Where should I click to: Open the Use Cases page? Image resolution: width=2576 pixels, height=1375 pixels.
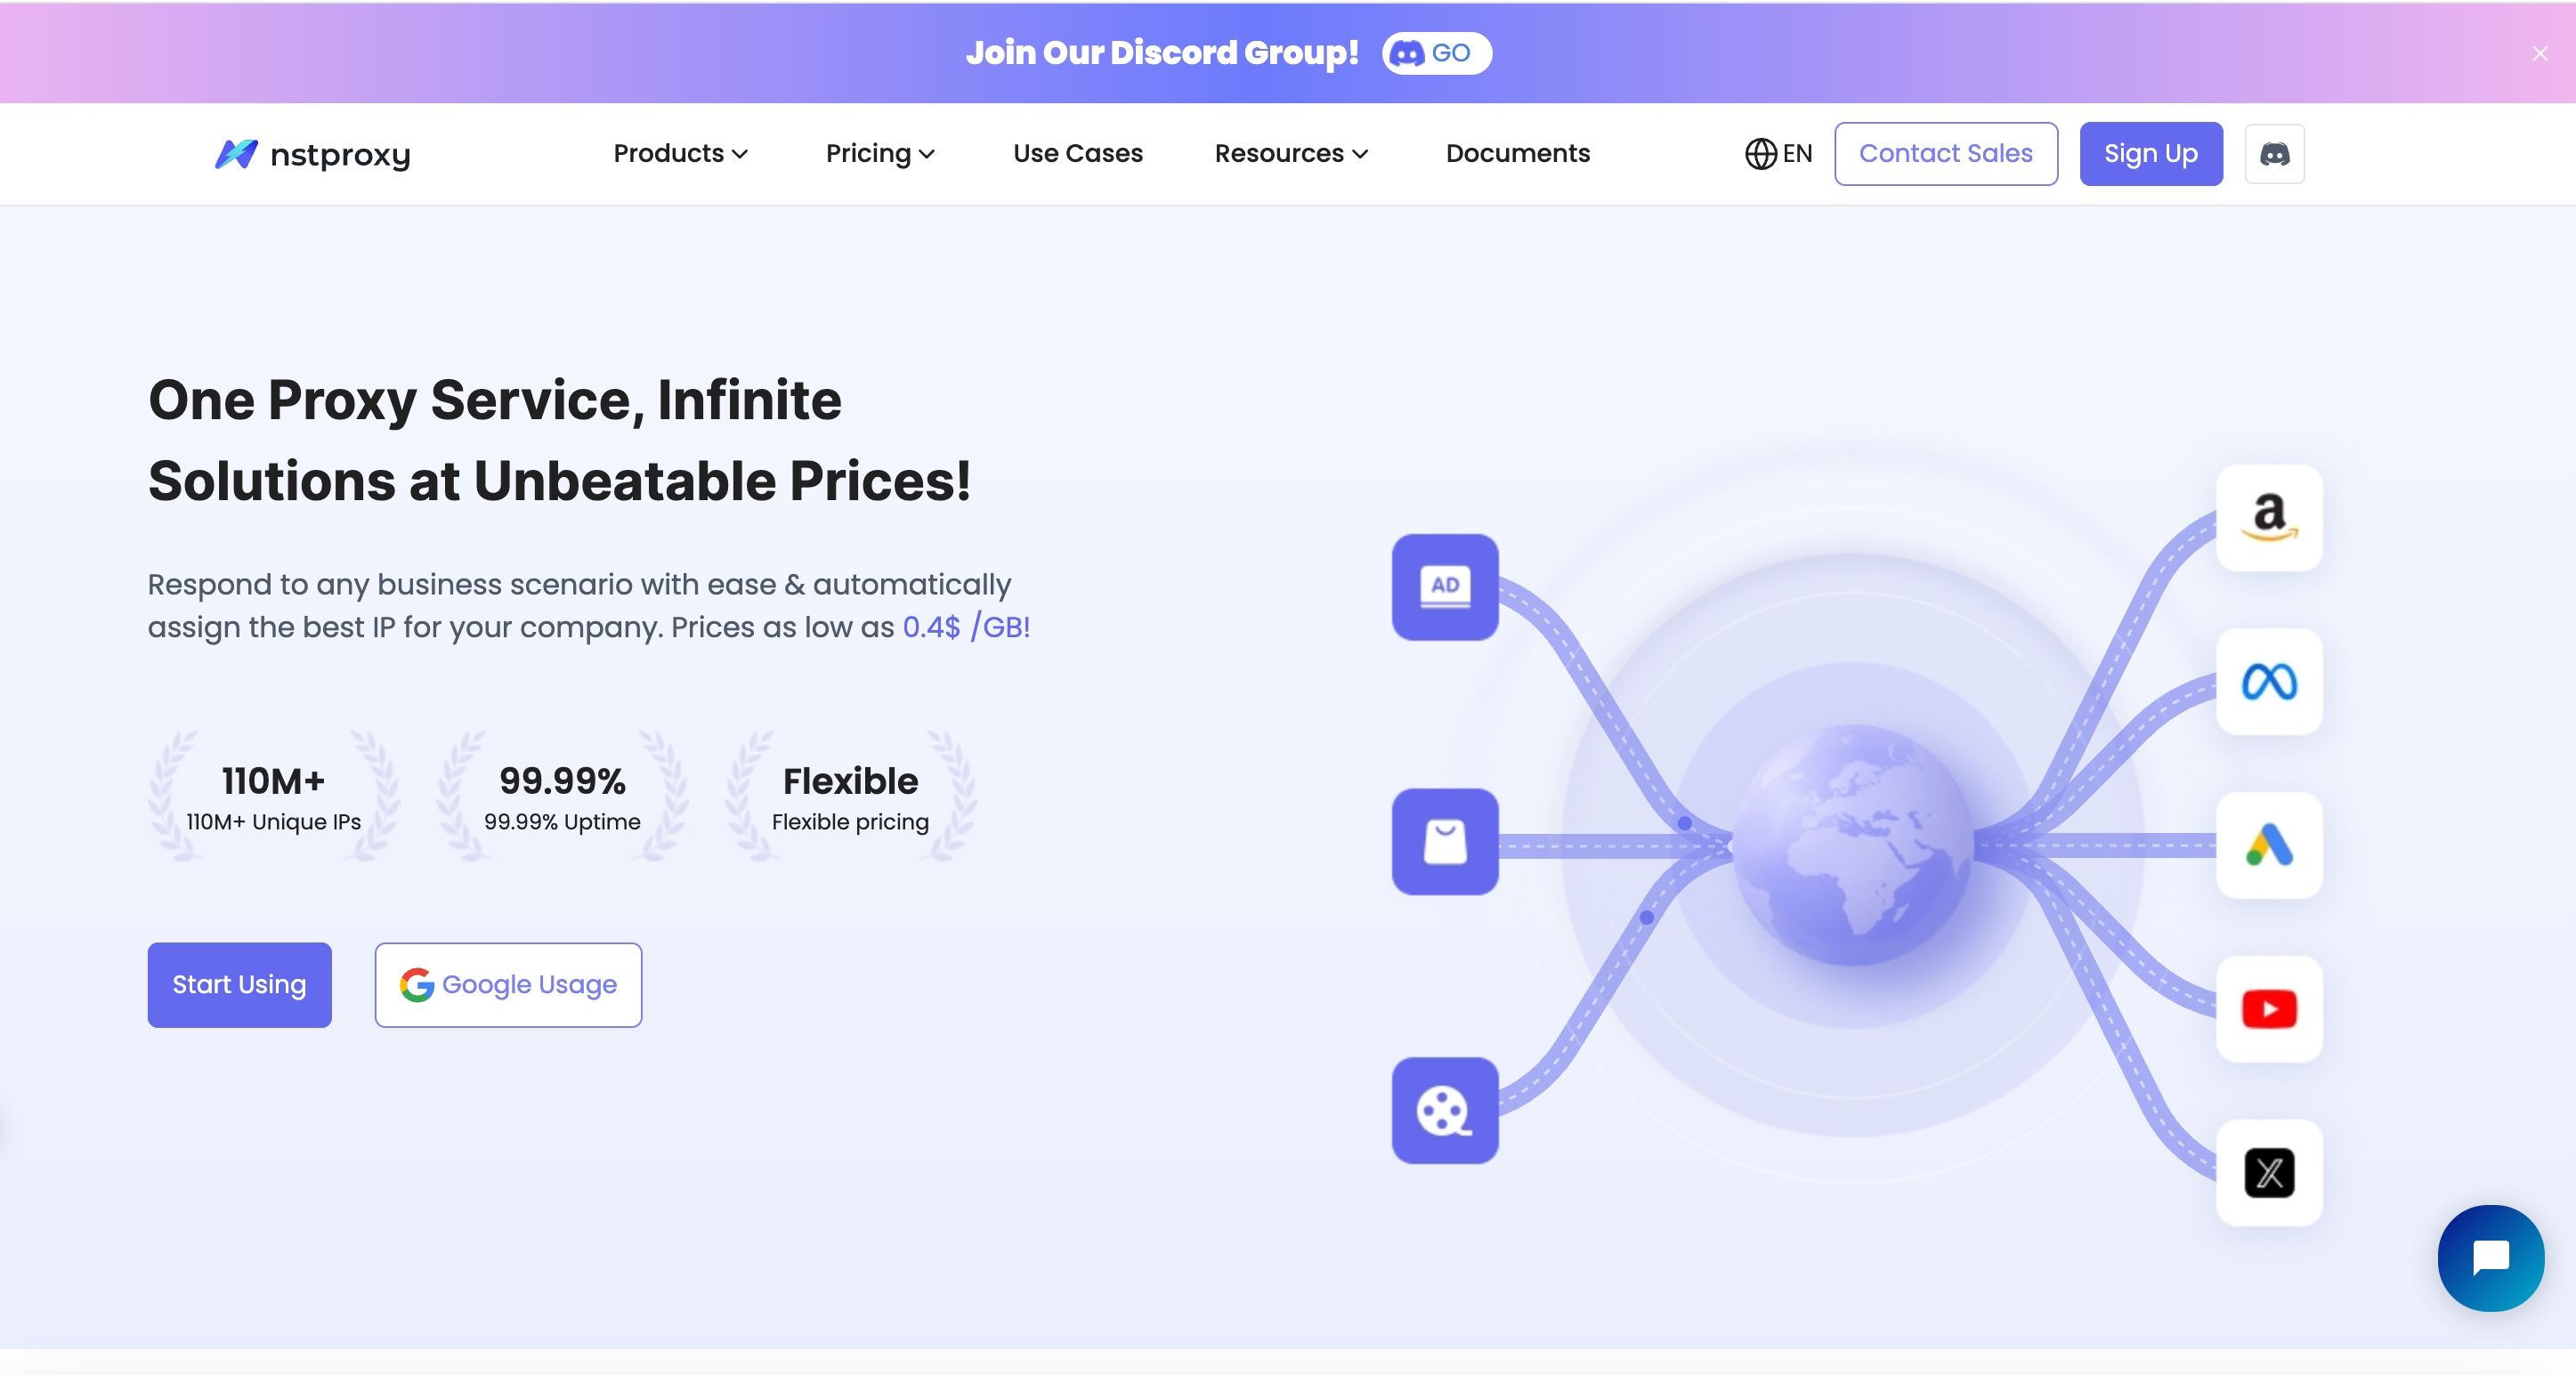[x=1077, y=154]
